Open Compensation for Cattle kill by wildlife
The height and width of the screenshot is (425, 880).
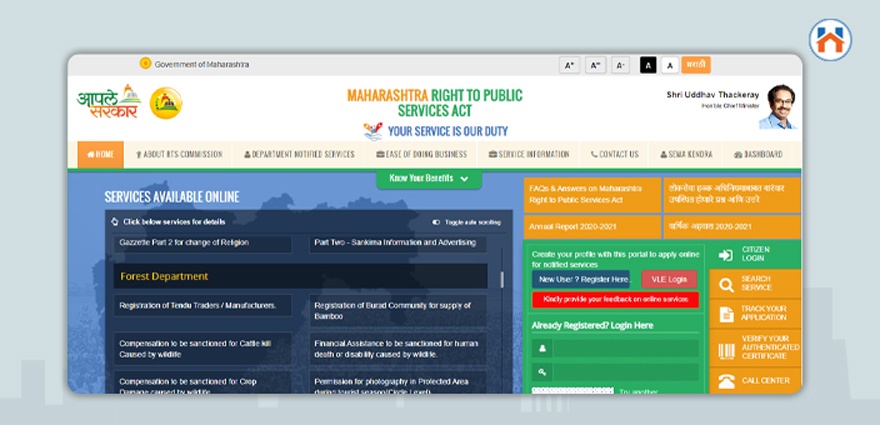coord(203,349)
